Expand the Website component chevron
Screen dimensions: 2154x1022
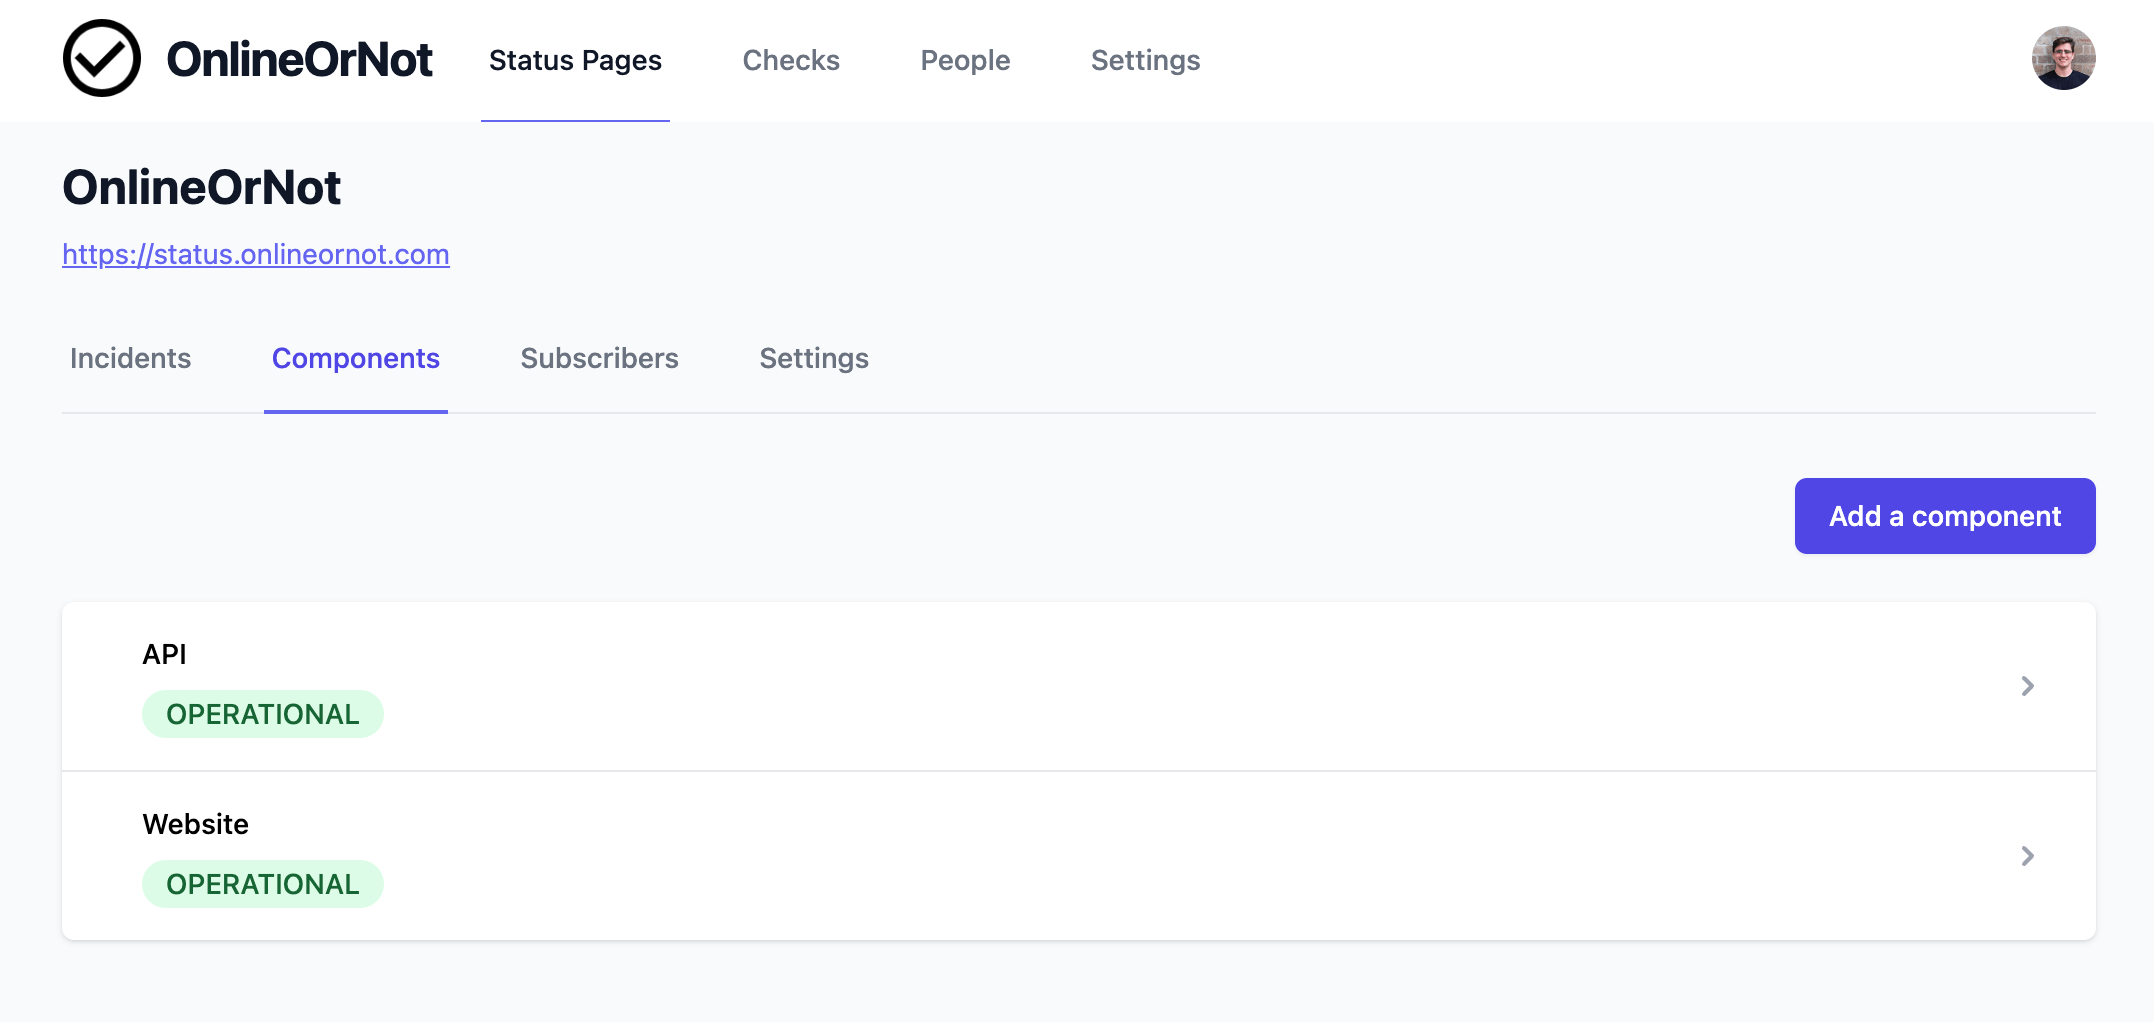2027,856
